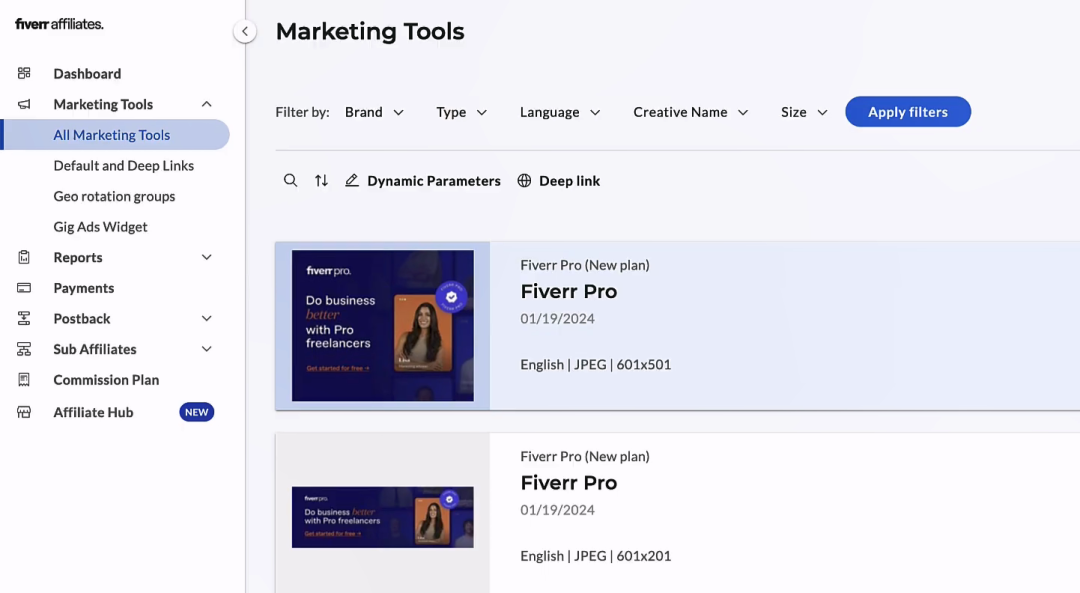Open the Creative Name filter dropdown
1080x593 pixels.
[x=691, y=112]
